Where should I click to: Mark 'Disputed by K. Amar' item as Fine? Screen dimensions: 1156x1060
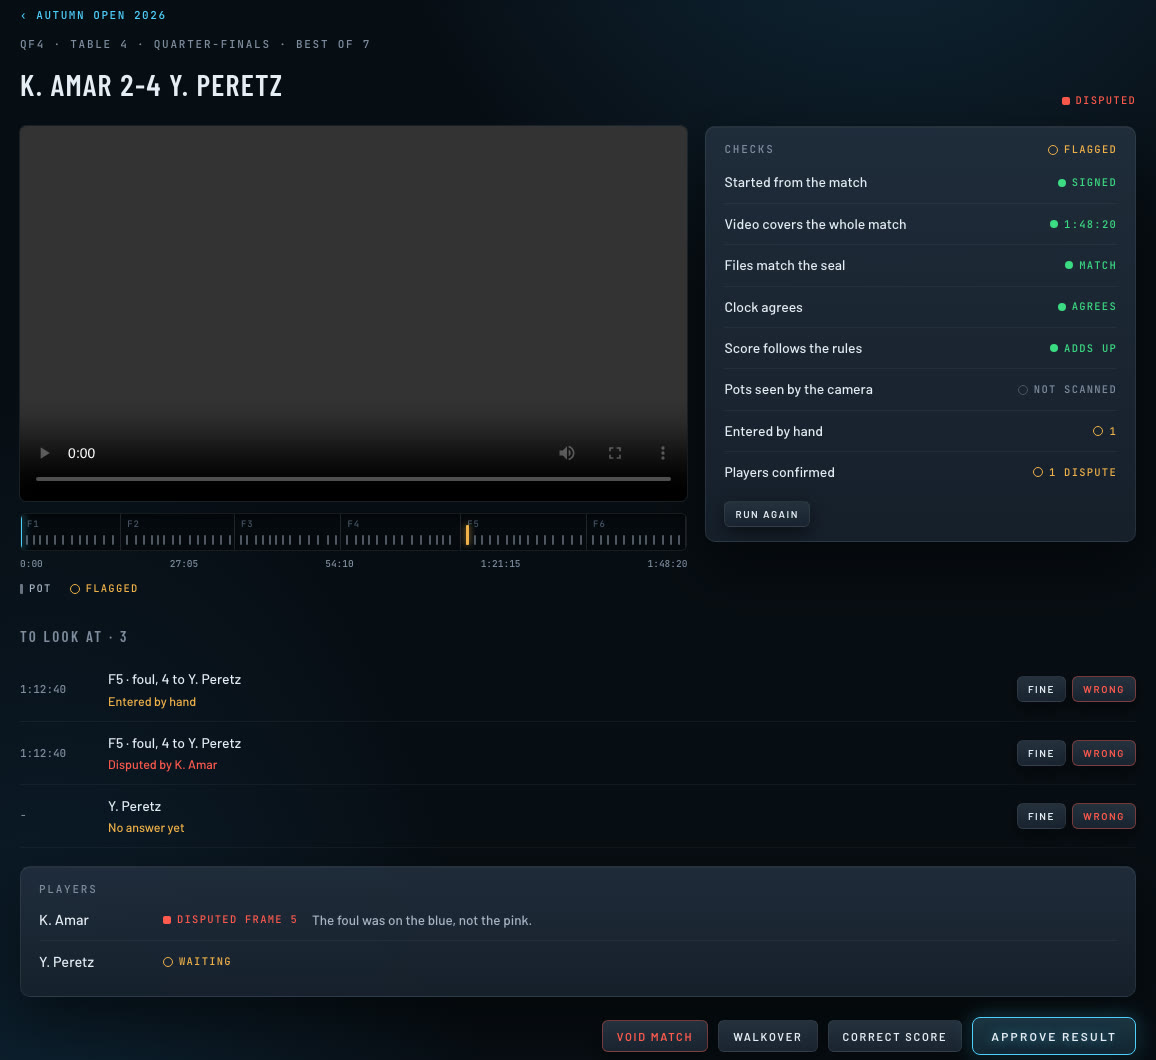(1041, 753)
